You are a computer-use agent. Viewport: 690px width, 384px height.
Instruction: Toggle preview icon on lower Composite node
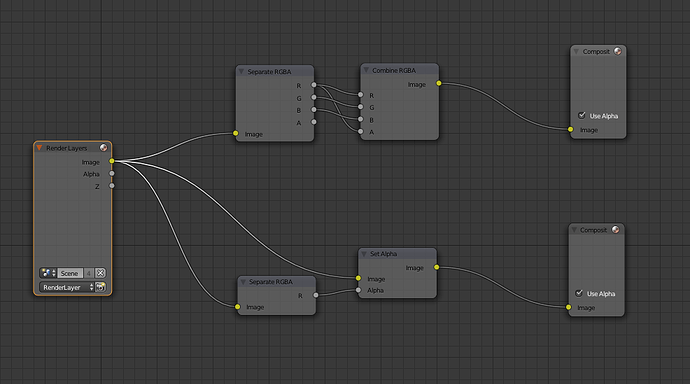point(616,229)
